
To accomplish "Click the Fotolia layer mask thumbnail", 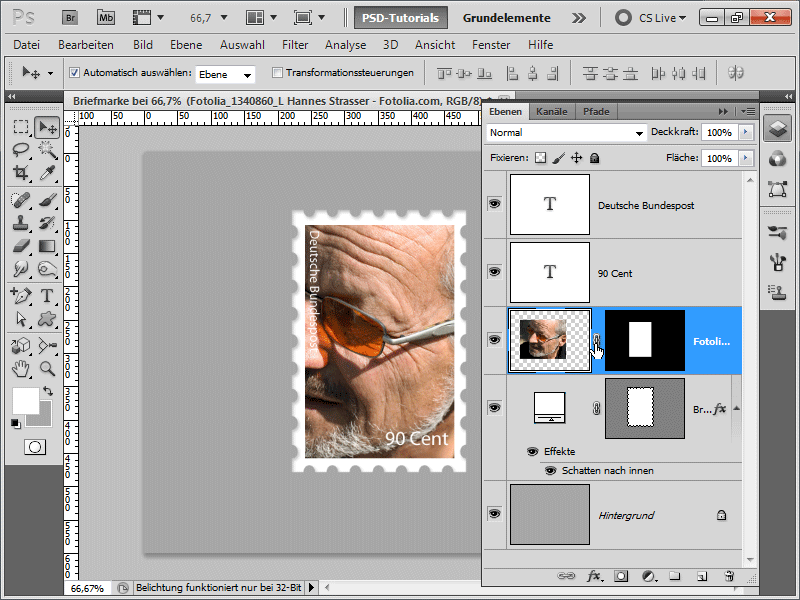I will click(645, 340).
